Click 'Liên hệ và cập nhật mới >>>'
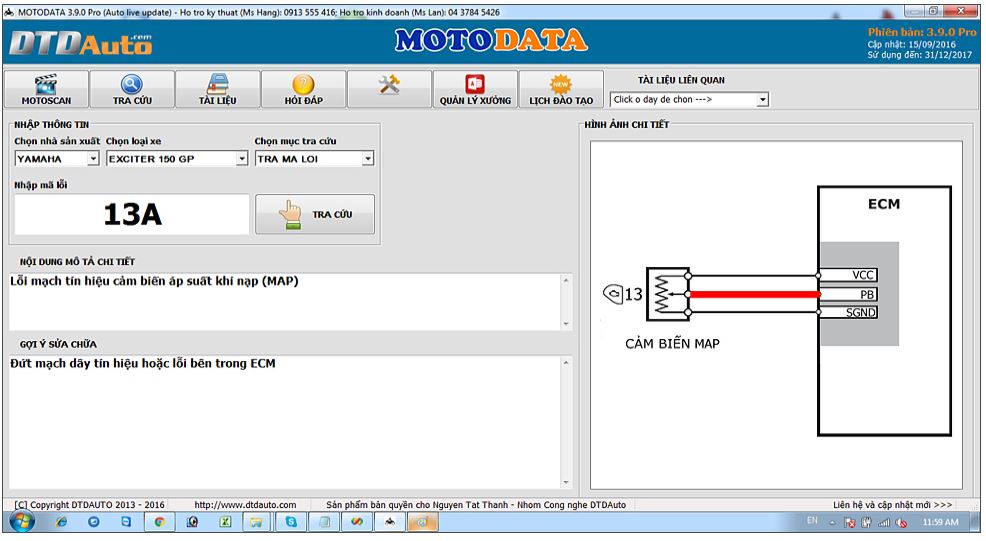Screen dimensions: 986x541 tap(892, 505)
